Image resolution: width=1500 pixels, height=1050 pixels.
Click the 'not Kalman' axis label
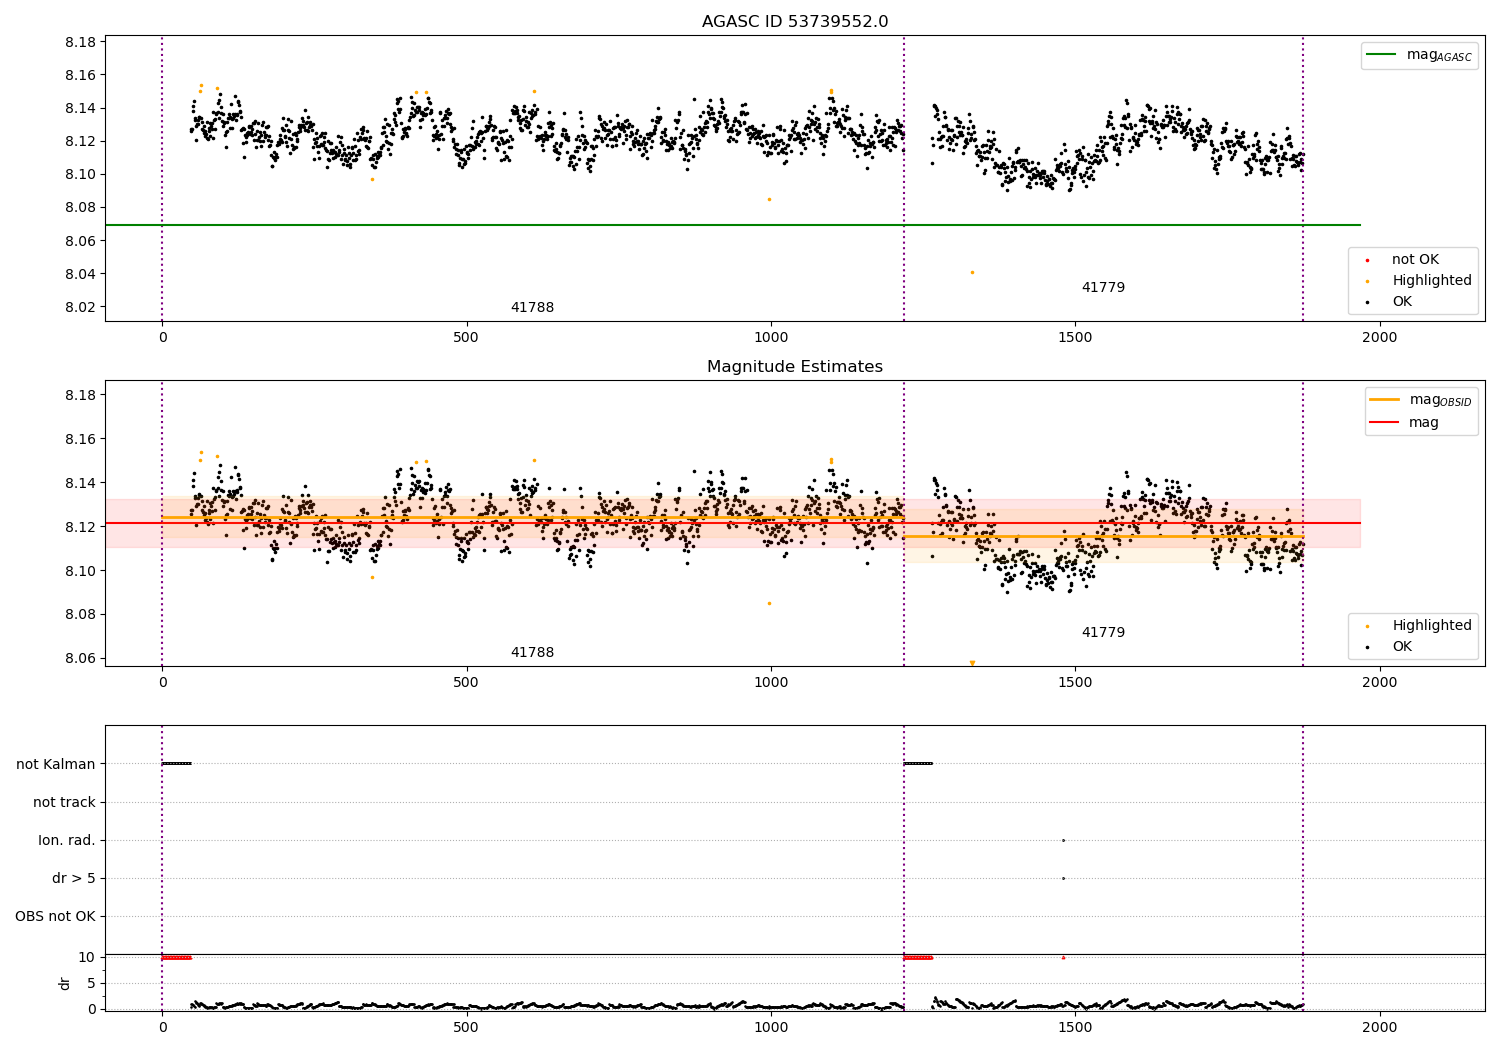point(56,765)
